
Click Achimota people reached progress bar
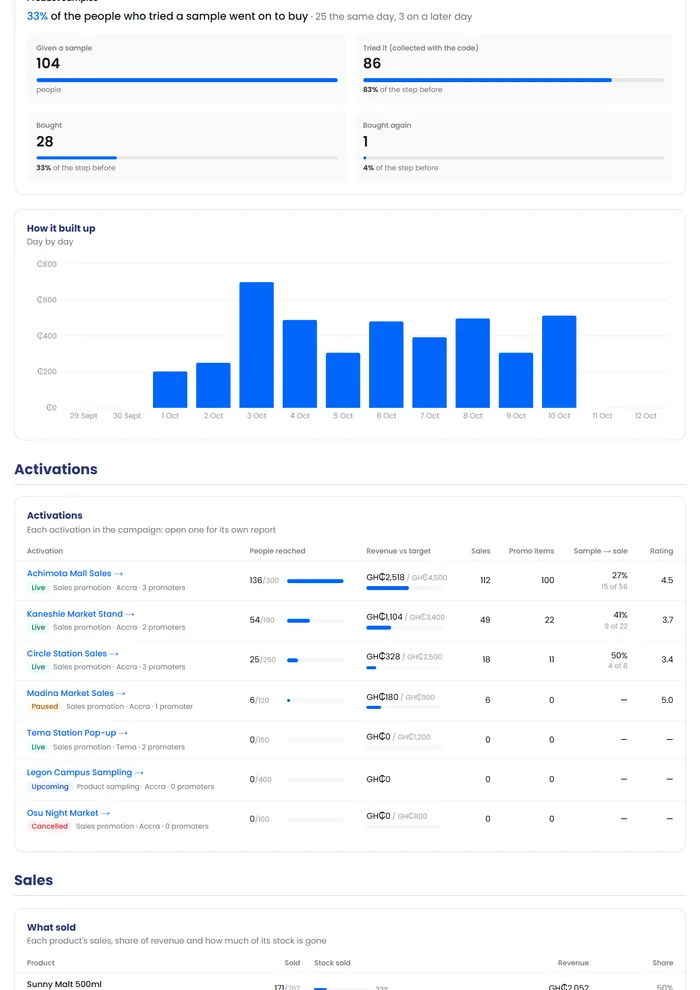click(x=316, y=581)
